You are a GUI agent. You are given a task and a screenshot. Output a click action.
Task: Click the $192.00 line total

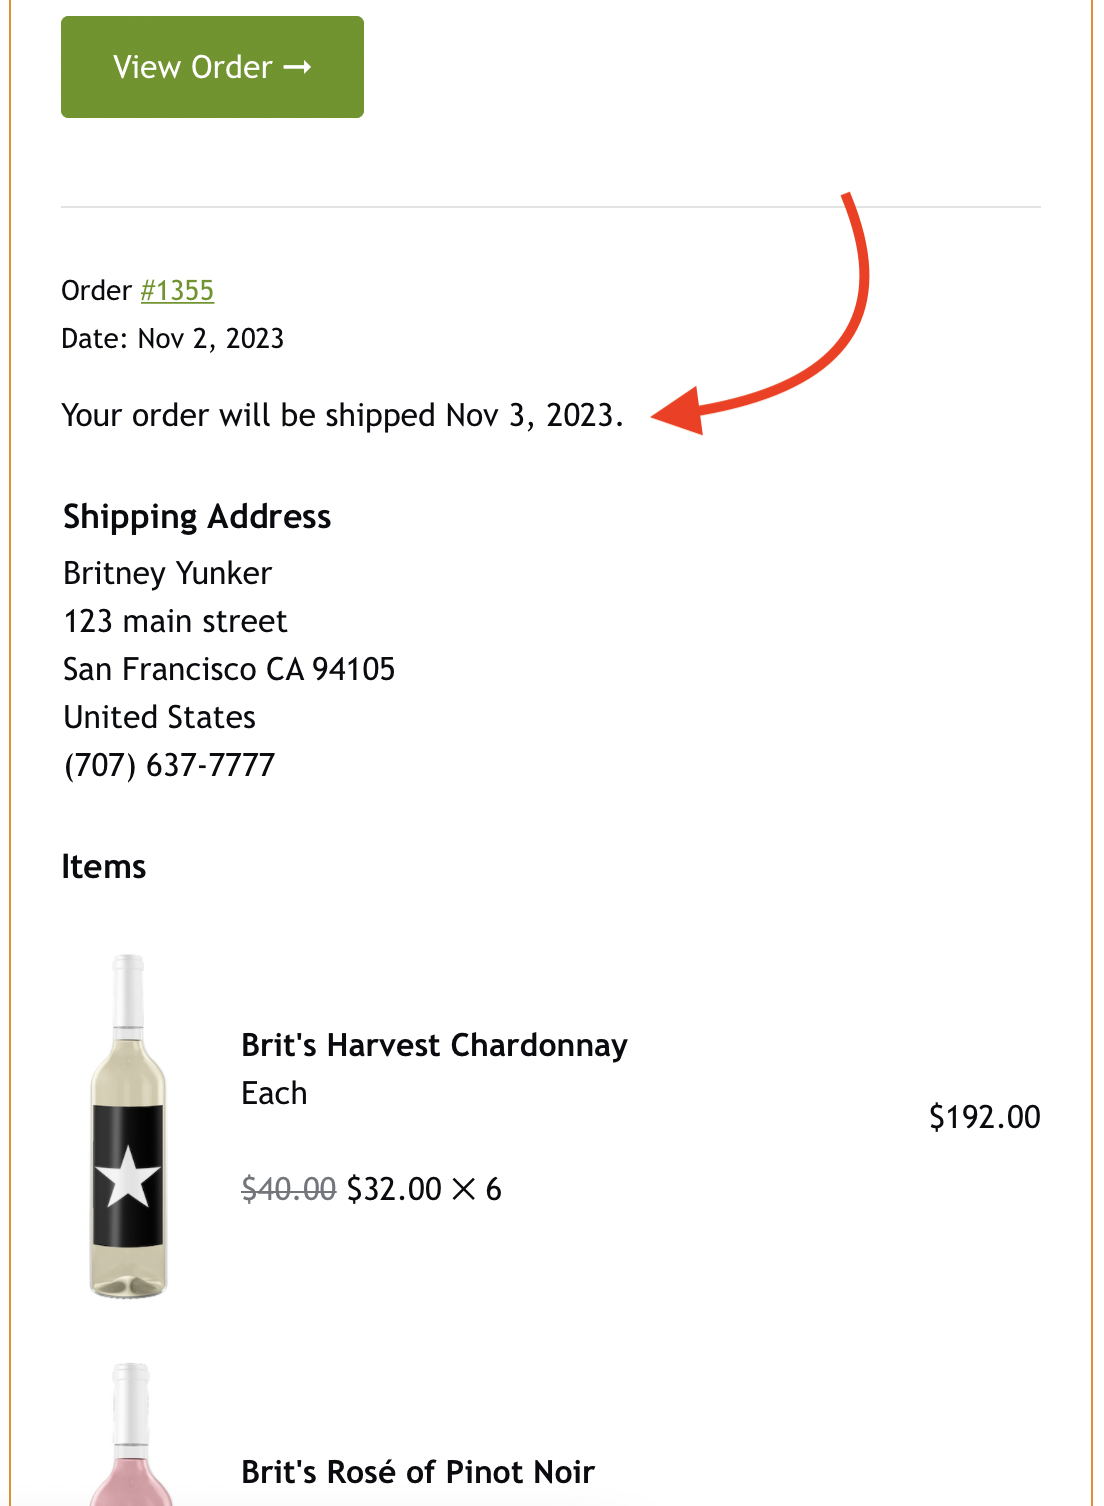[984, 1117]
